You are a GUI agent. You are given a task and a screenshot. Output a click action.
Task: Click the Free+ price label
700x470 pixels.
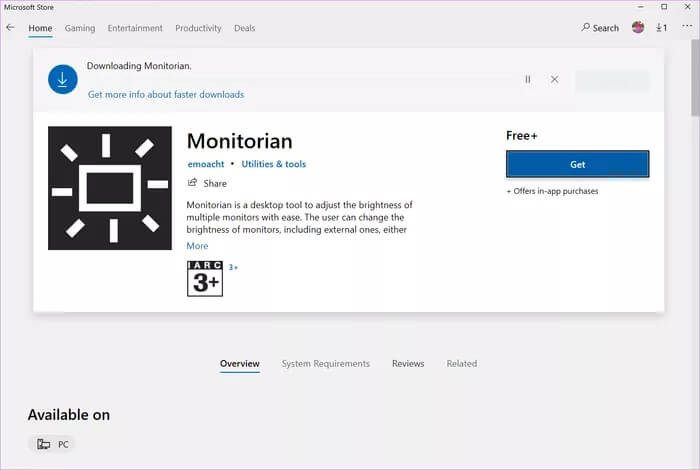click(521, 136)
